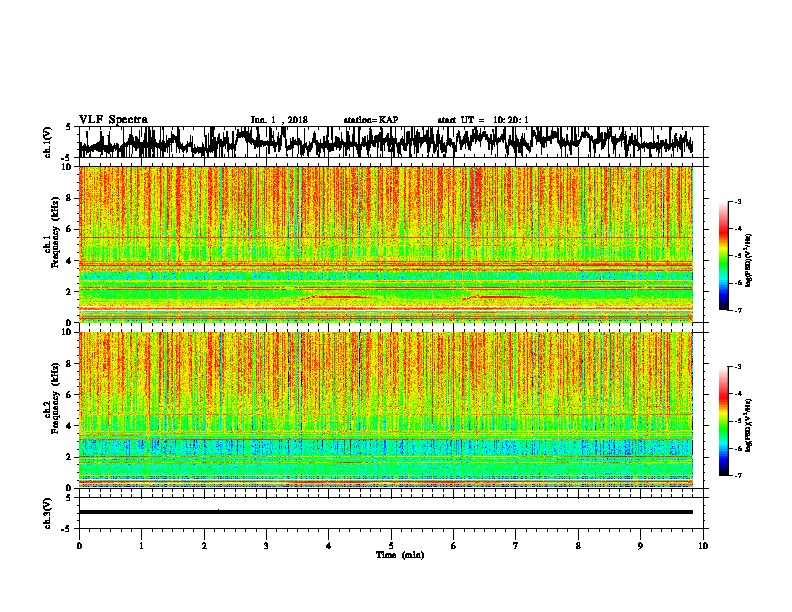Viewport: 792px width, 612px height.
Task: Click the ch.1(V) waveform trace panel
Action: coord(391,142)
